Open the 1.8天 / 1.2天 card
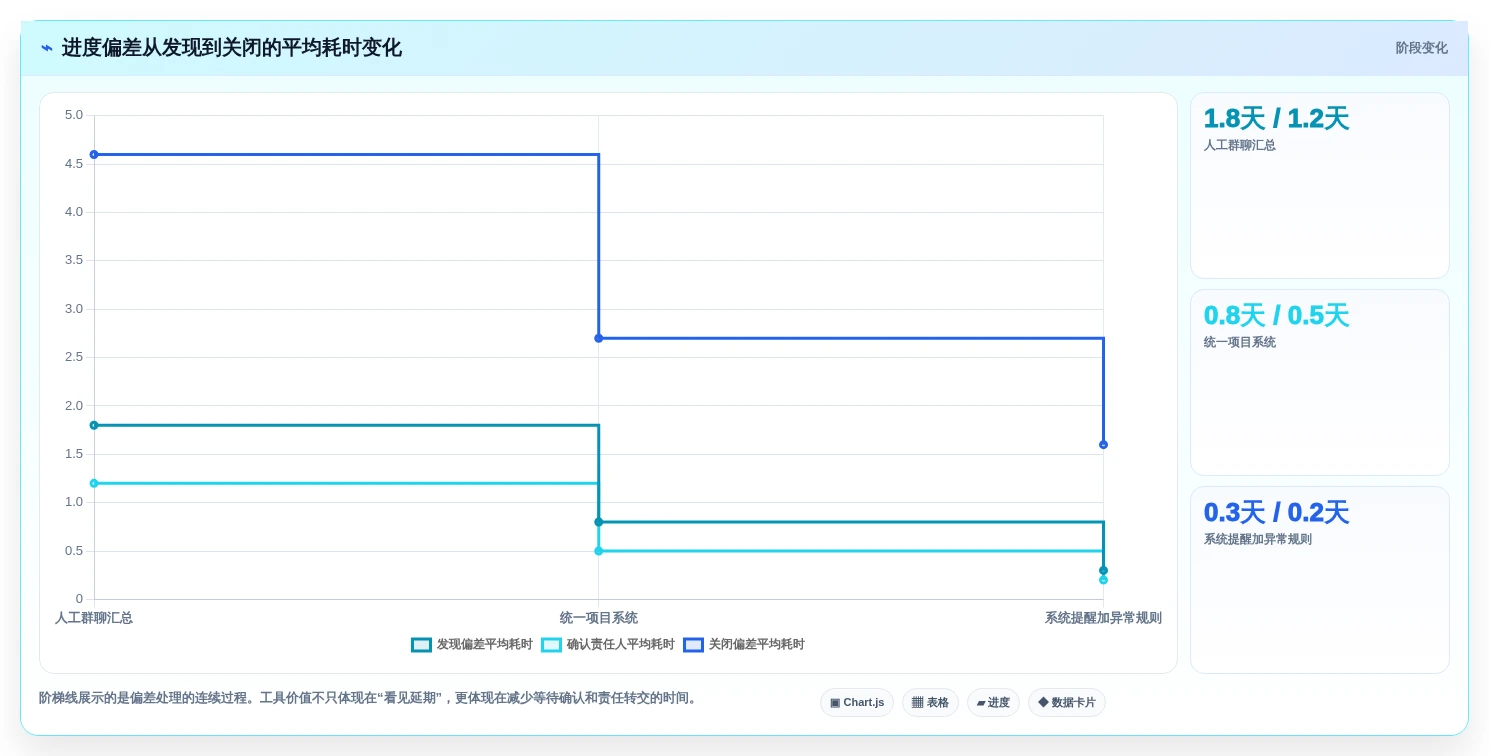 [1319, 185]
